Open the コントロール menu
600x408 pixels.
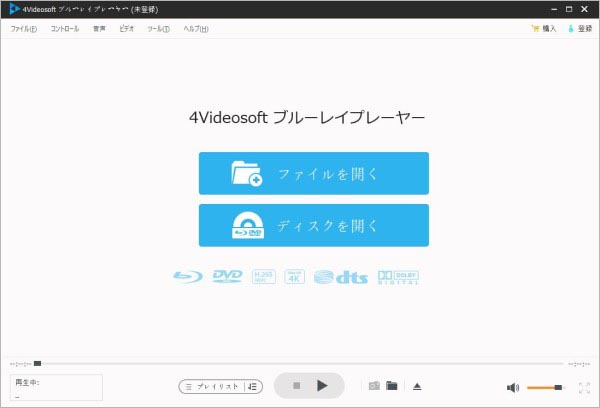coord(65,29)
